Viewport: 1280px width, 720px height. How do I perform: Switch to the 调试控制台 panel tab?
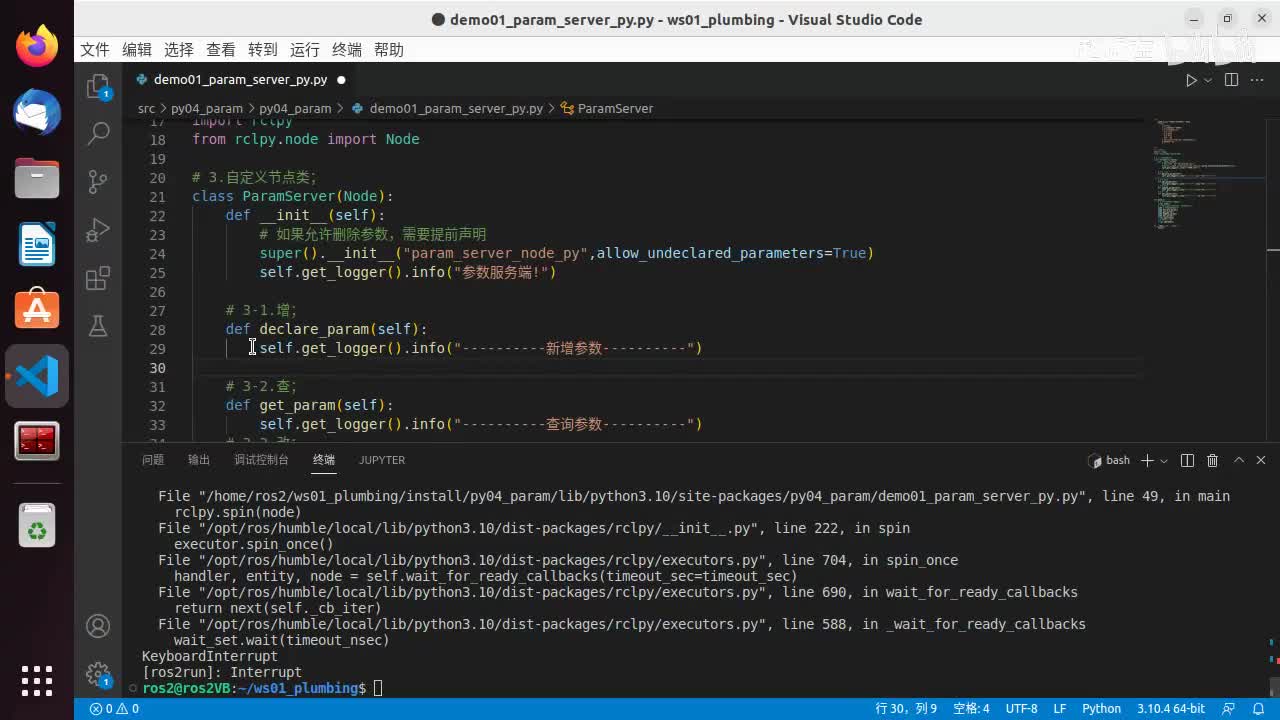pyautogui.click(x=261, y=460)
